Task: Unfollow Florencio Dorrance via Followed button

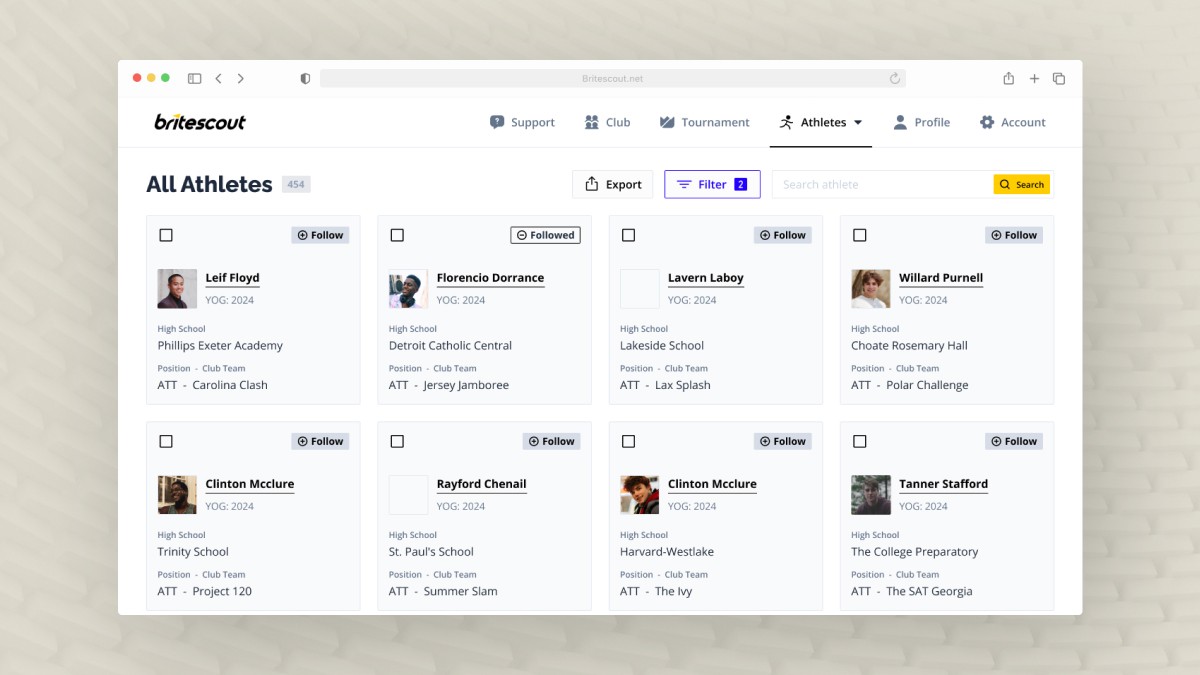Action: pos(545,235)
